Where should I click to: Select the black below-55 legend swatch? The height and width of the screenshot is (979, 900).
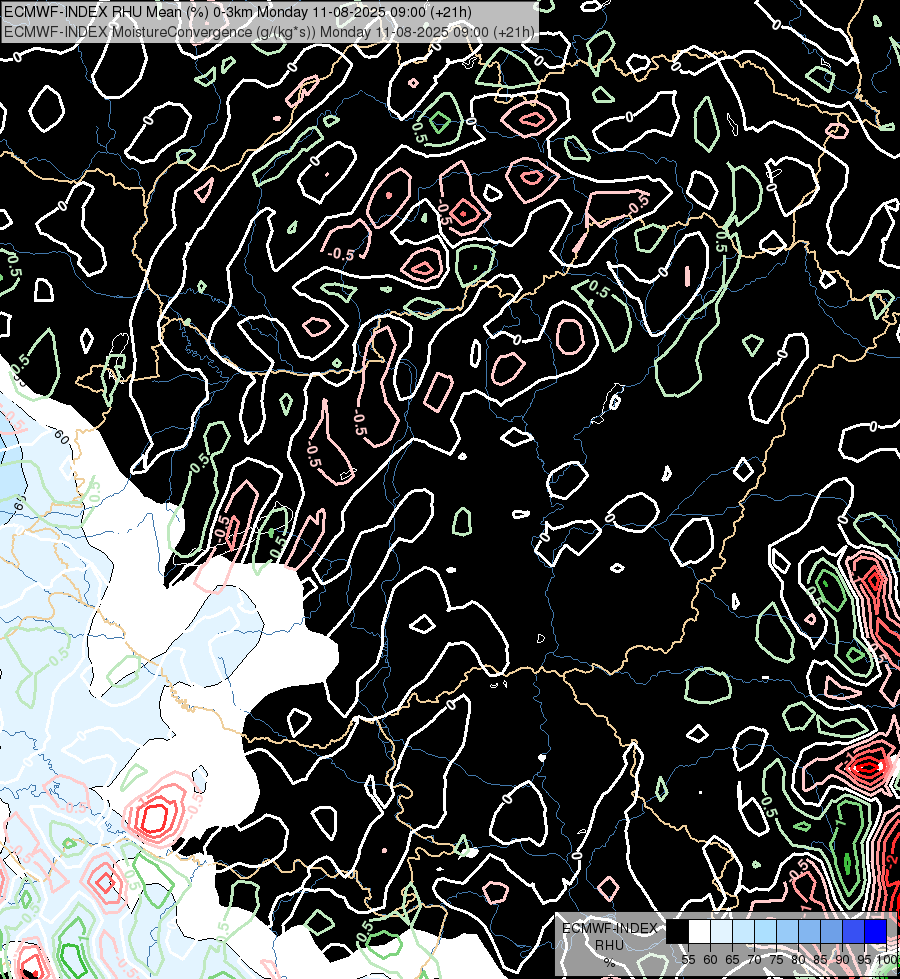pyautogui.click(x=677, y=931)
